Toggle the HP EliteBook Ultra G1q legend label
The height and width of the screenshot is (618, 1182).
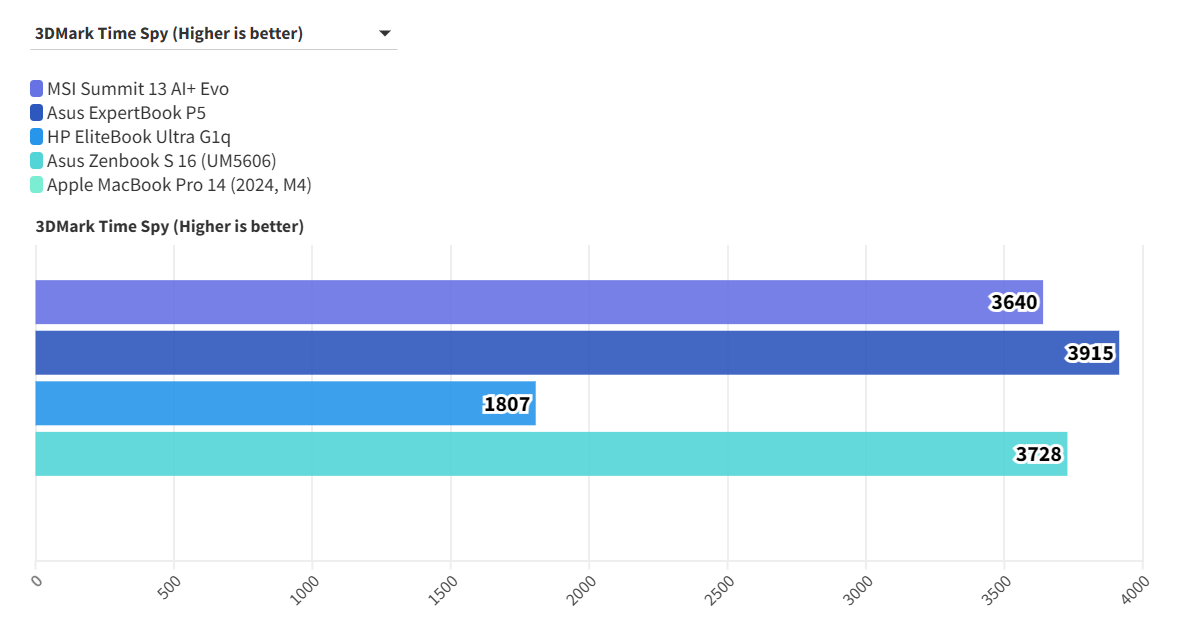click(x=145, y=137)
